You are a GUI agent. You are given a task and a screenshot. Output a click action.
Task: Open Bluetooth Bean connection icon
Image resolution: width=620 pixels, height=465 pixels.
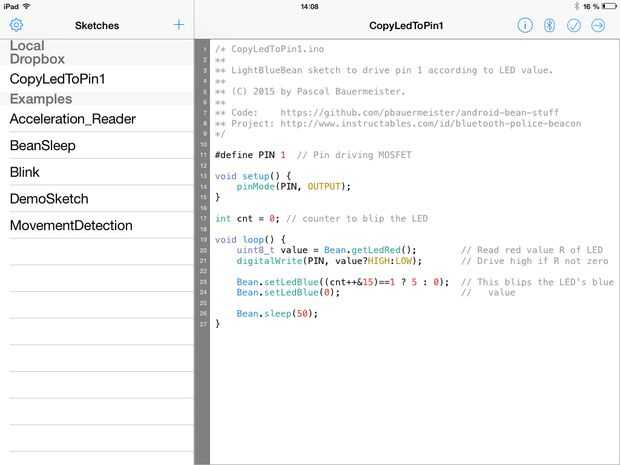549,25
